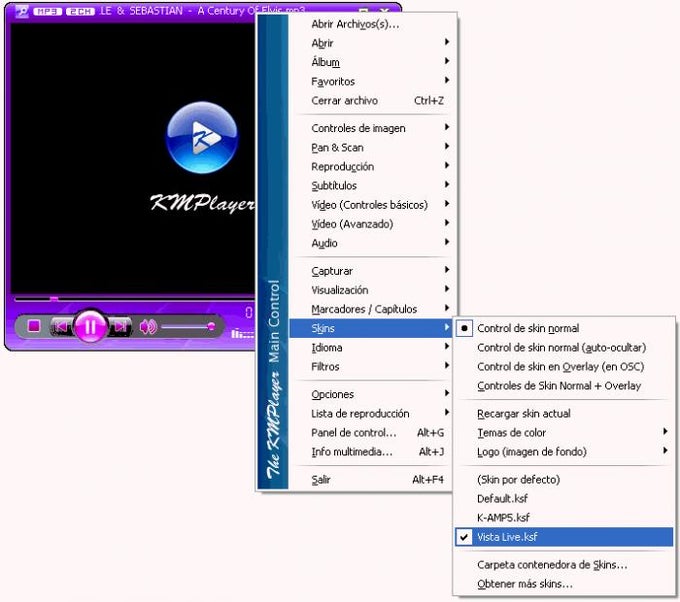Click the highlighted Skins menu item

[x=371, y=328]
